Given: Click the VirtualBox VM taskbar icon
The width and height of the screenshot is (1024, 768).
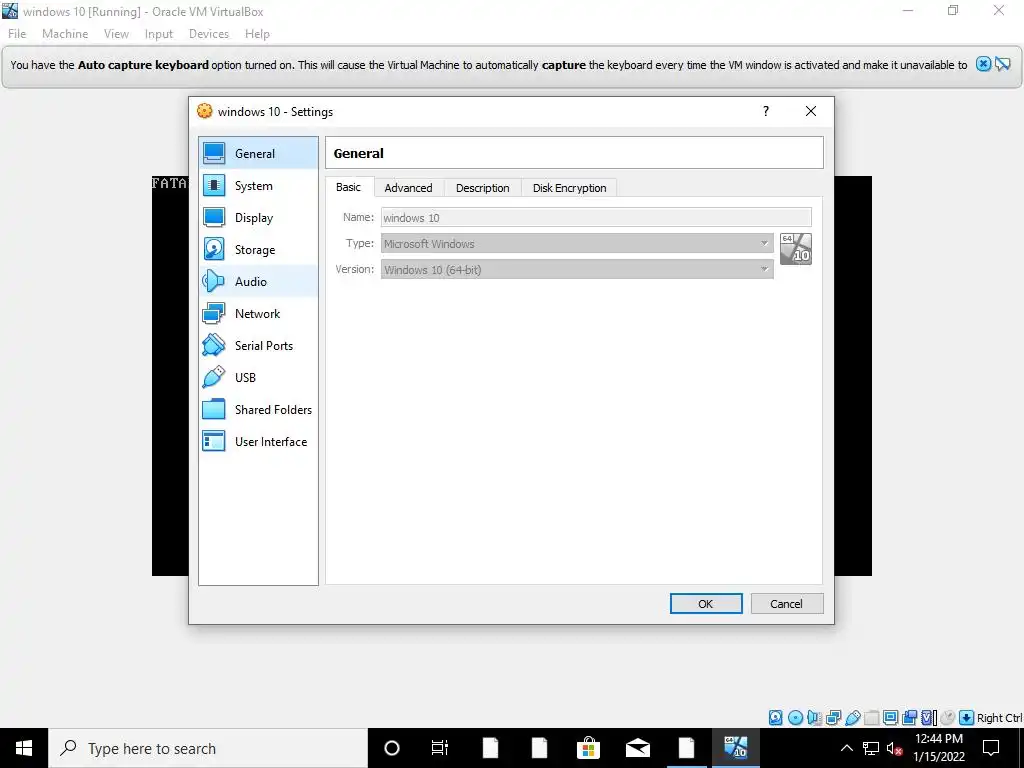Looking at the screenshot, I should pos(735,748).
